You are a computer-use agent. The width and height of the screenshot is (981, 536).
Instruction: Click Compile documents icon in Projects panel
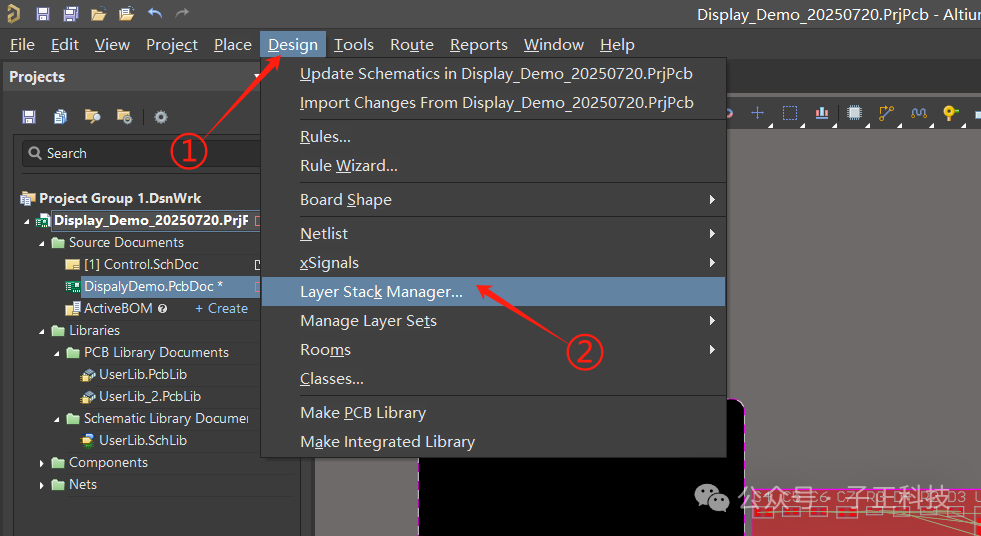pyautogui.click(x=61, y=116)
